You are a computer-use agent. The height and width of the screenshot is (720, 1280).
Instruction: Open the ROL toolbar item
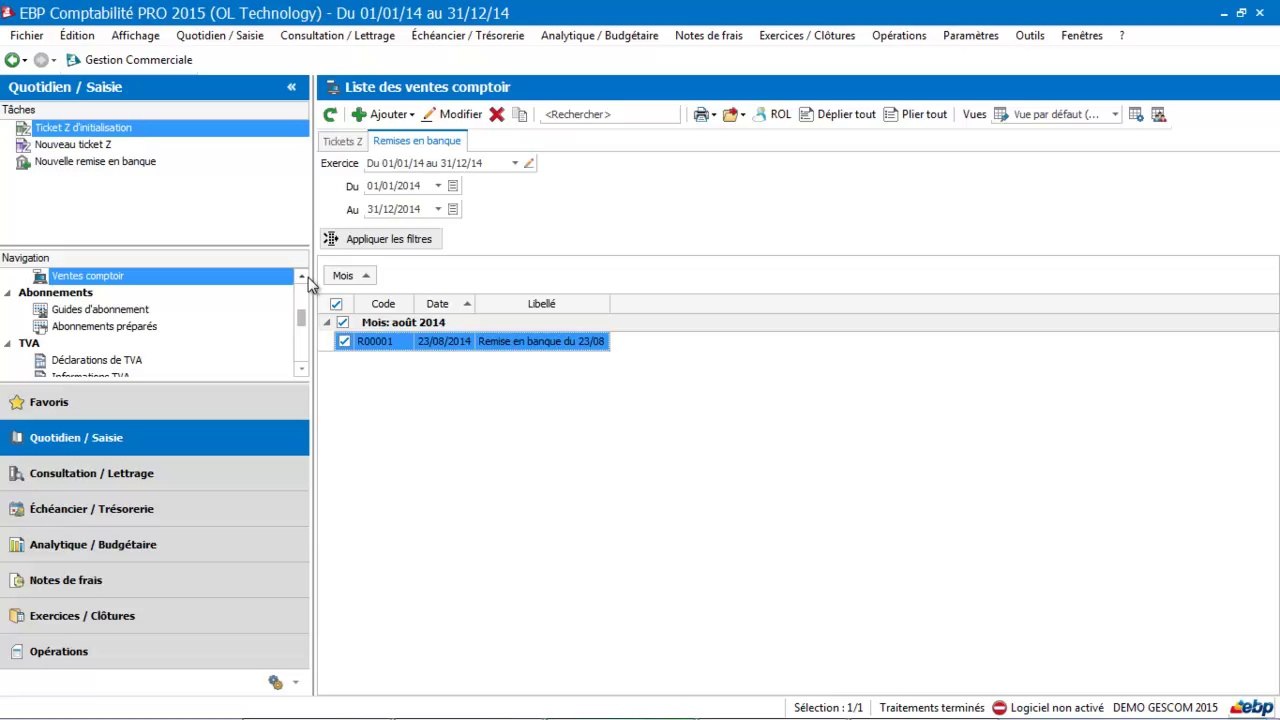point(772,115)
